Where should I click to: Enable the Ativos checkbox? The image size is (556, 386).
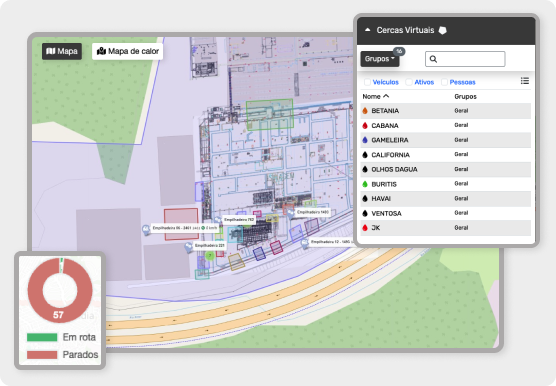(409, 82)
